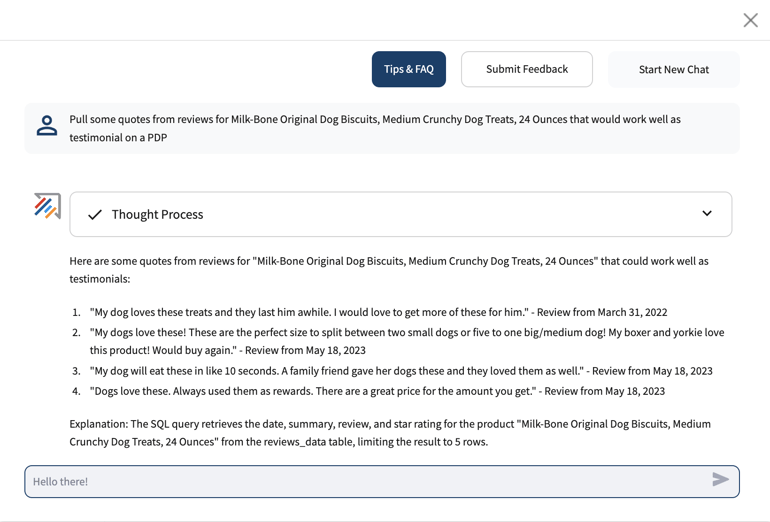This screenshot has width=770, height=522.
Task: Click the Submit Feedback button
Action: [x=526, y=69]
